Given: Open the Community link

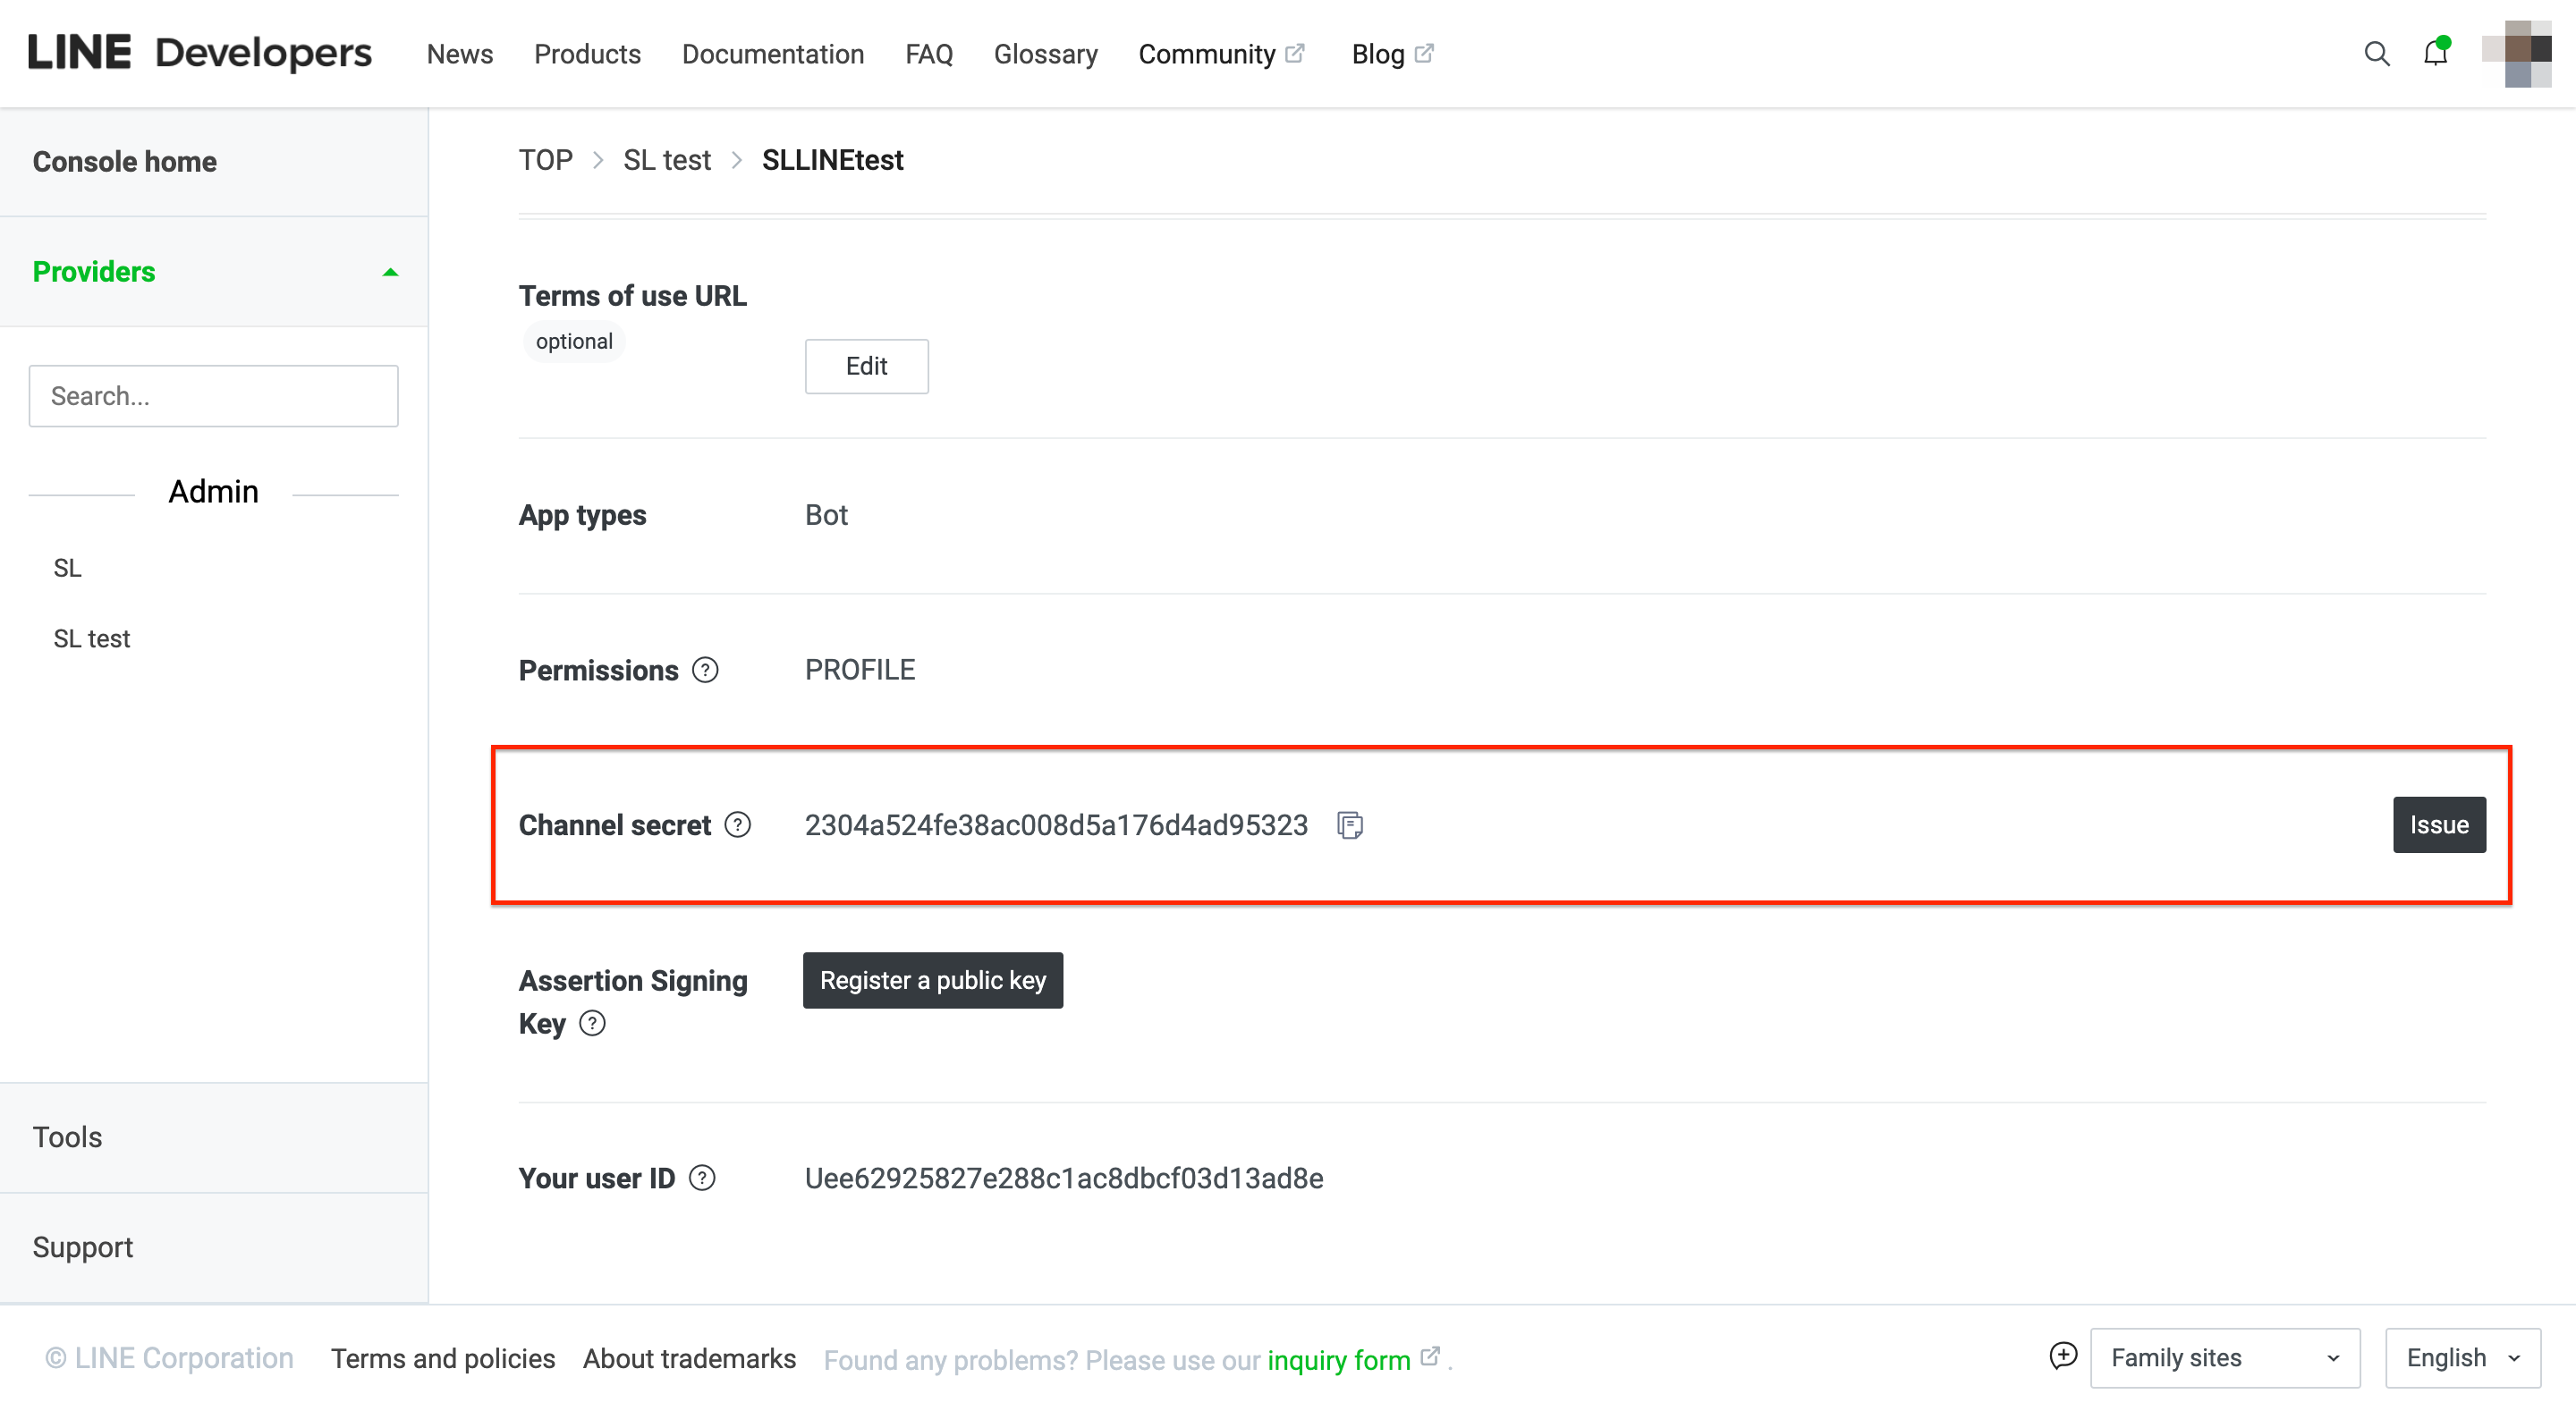Looking at the screenshot, I should (1207, 54).
